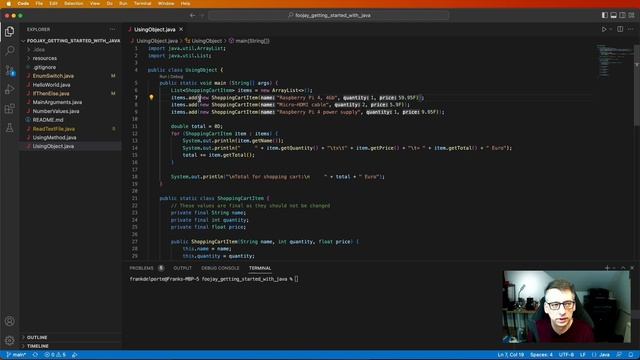
Task: Open the Selection menu
Action: coord(73,3)
